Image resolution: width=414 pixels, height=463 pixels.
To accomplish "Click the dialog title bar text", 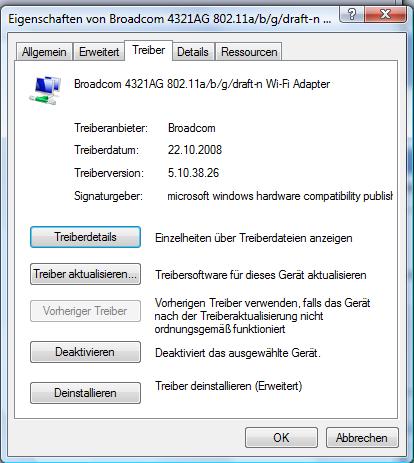I will [x=170, y=19].
